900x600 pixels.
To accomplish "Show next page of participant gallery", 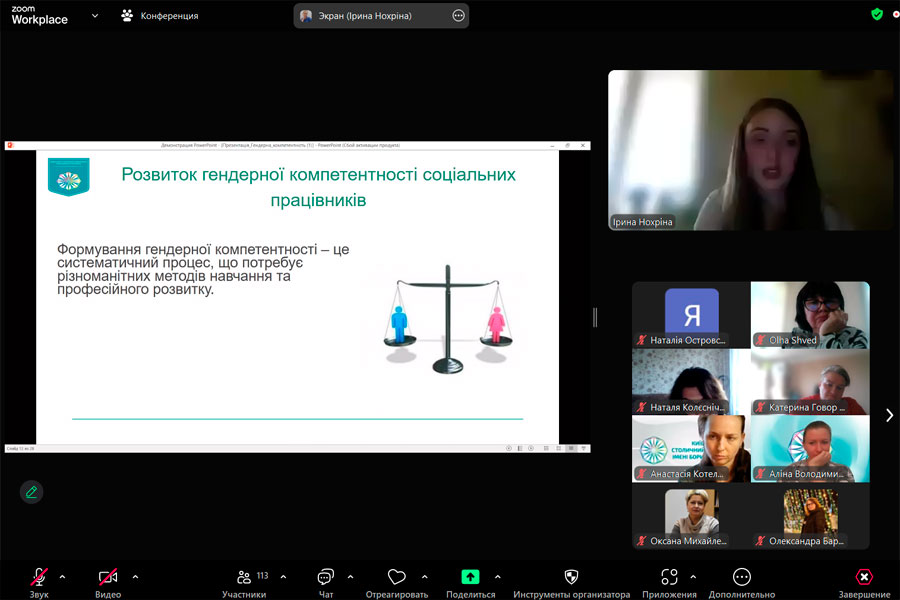I will pos(889,415).
